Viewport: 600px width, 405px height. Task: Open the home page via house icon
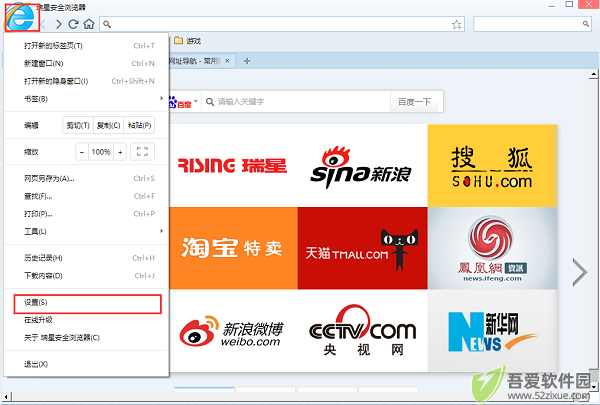tap(89, 24)
